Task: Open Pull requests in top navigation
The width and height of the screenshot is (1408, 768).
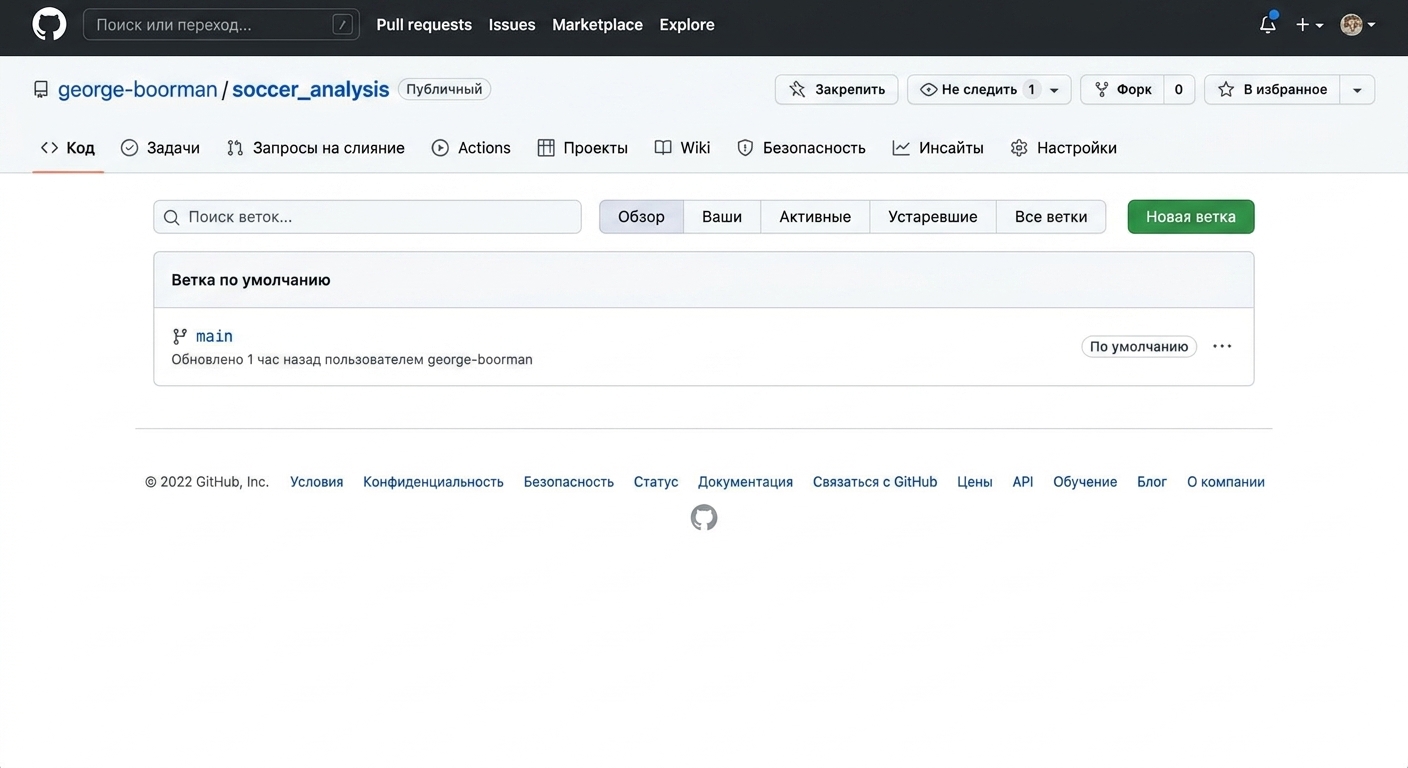Action: pyautogui.click(x=424, y=24)
